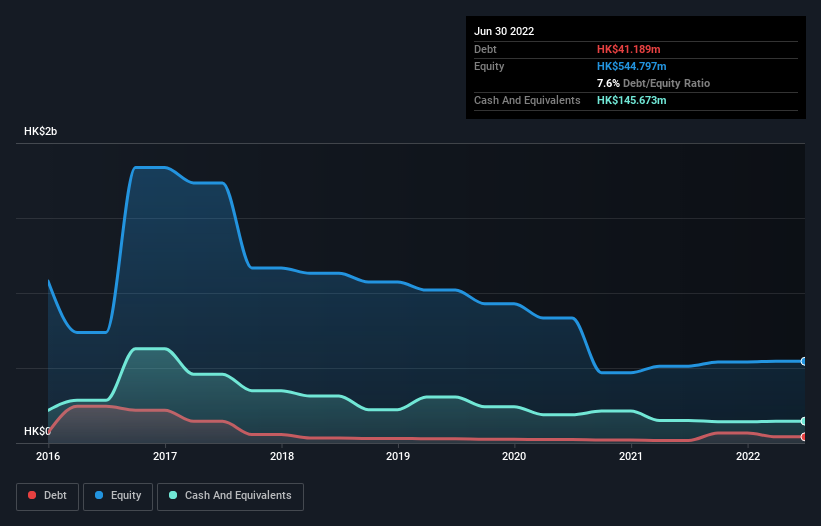Click the 2019 x-axis label
821x526 pixels.
(398, 456)
